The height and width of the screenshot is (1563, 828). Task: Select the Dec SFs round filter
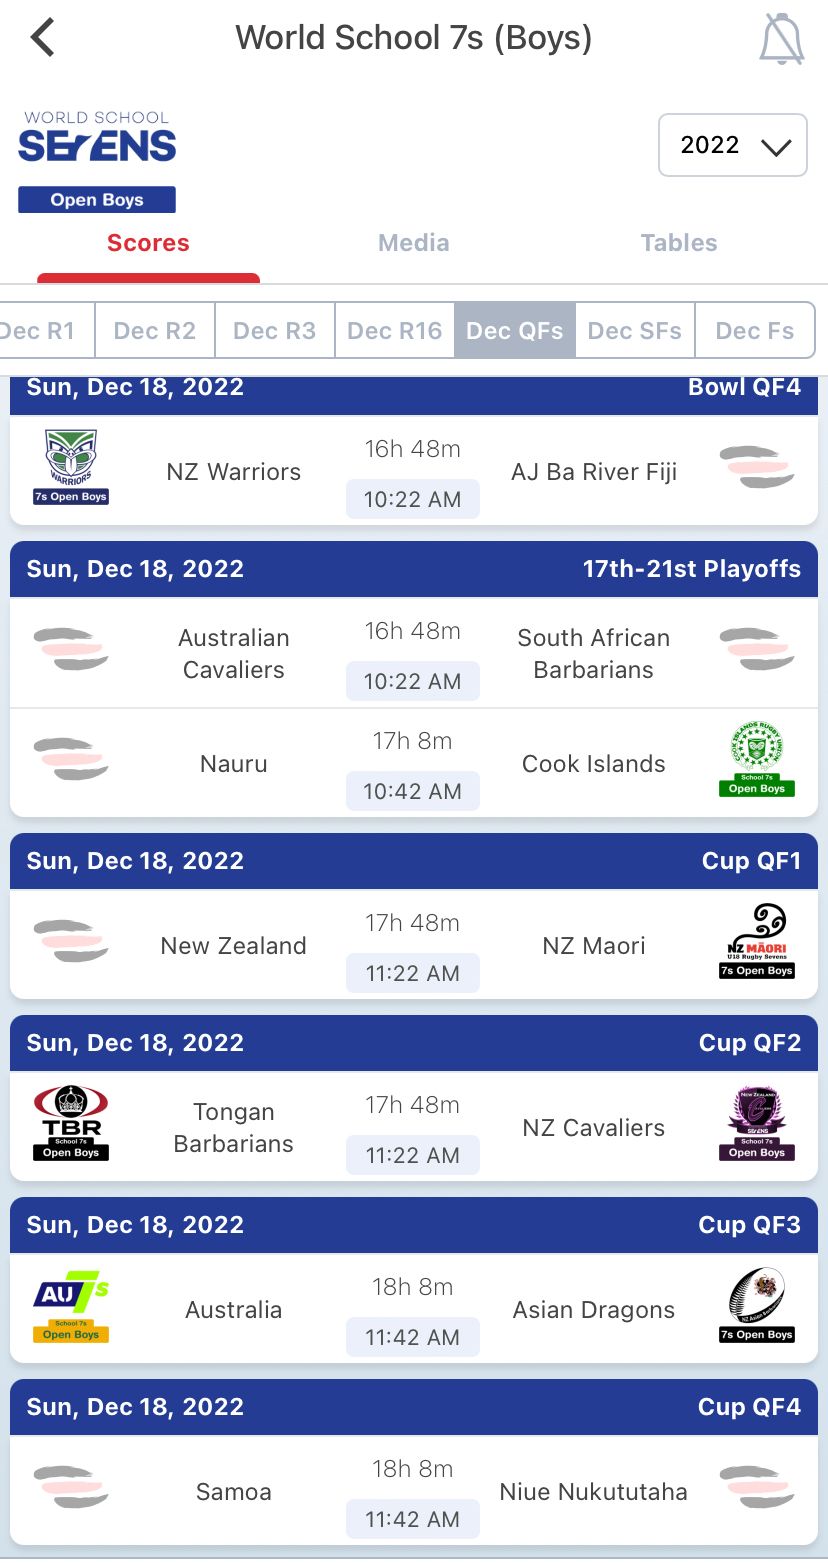coord(635,331)
